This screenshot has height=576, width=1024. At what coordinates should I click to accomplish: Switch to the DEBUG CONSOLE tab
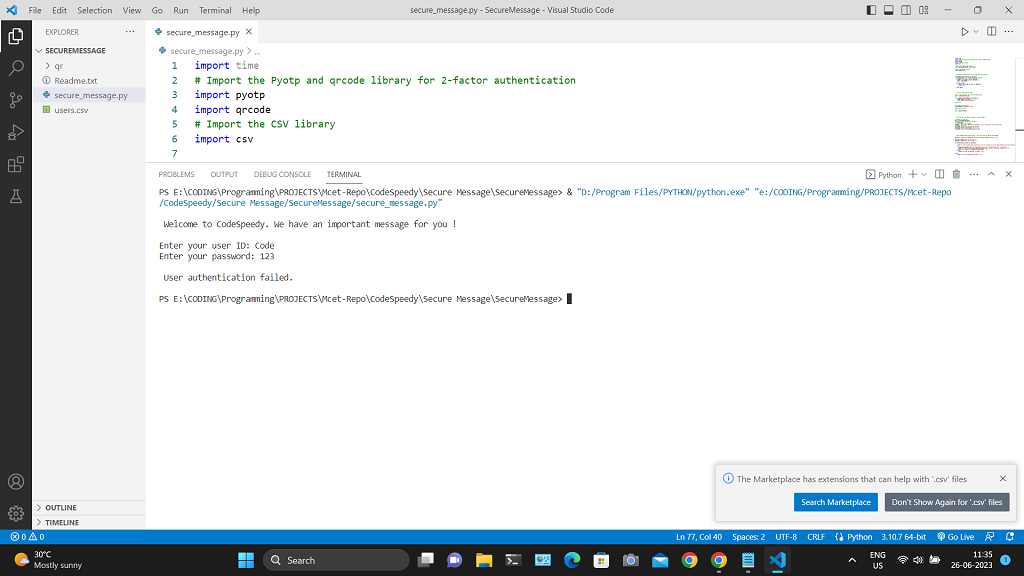pyautogui.click(x=282, y=174)
